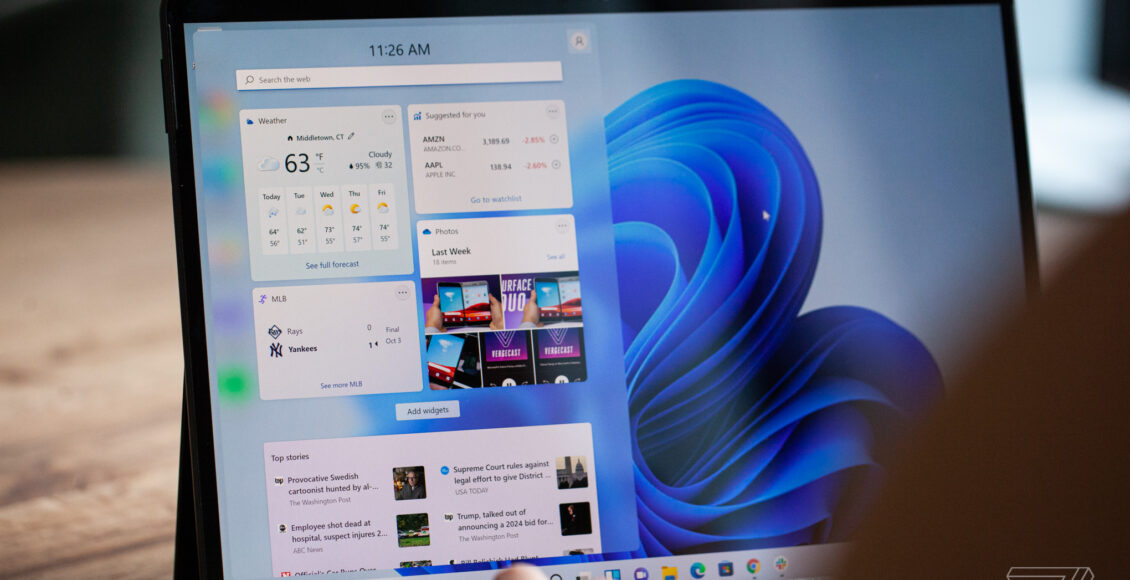
Task: Click the Weather widget cloud logo
Action: coord(250,121)
